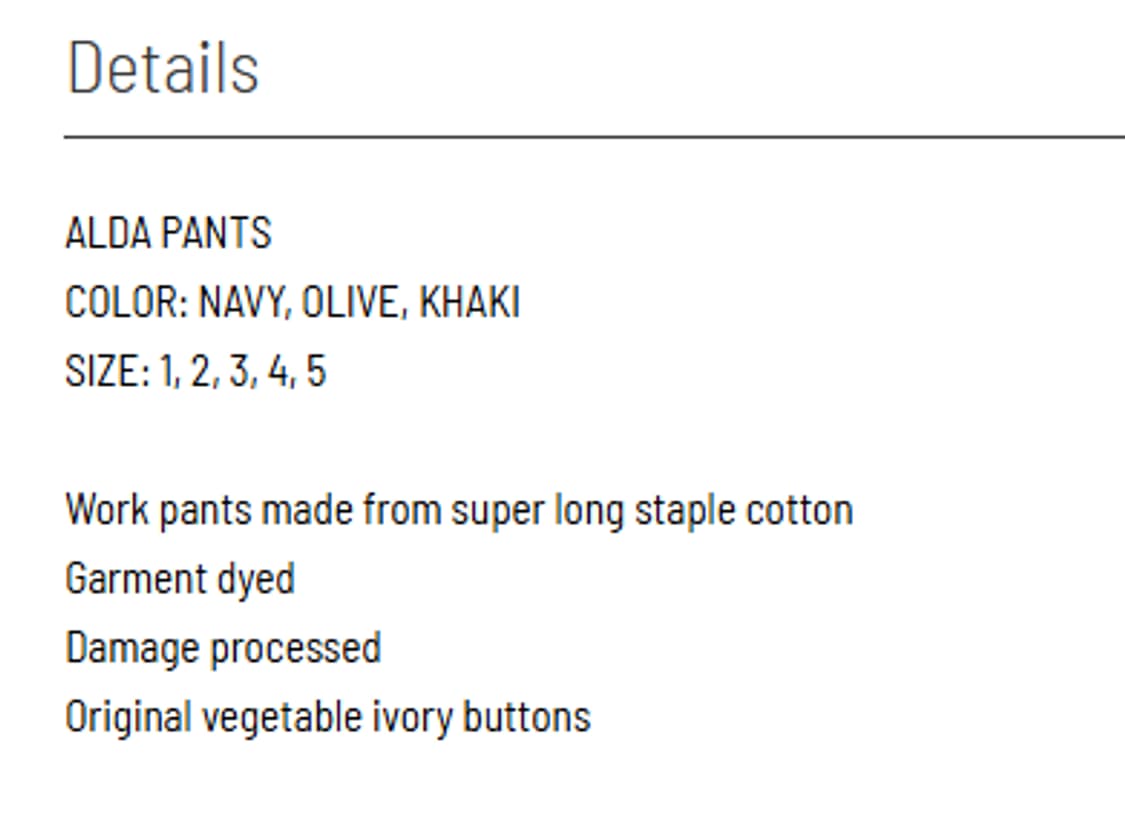Click the word vegetable in last line

tap(282, 718)
